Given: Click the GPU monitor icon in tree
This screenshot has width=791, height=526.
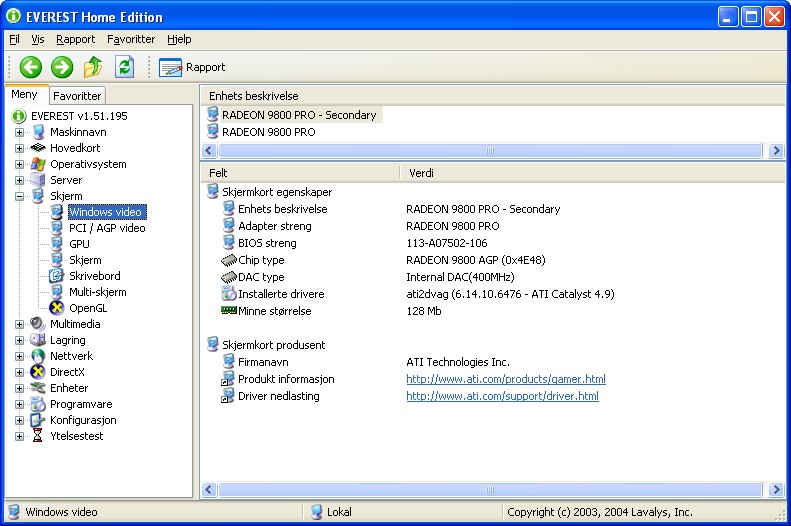Looking at the screenshot, I should (56, 244).
